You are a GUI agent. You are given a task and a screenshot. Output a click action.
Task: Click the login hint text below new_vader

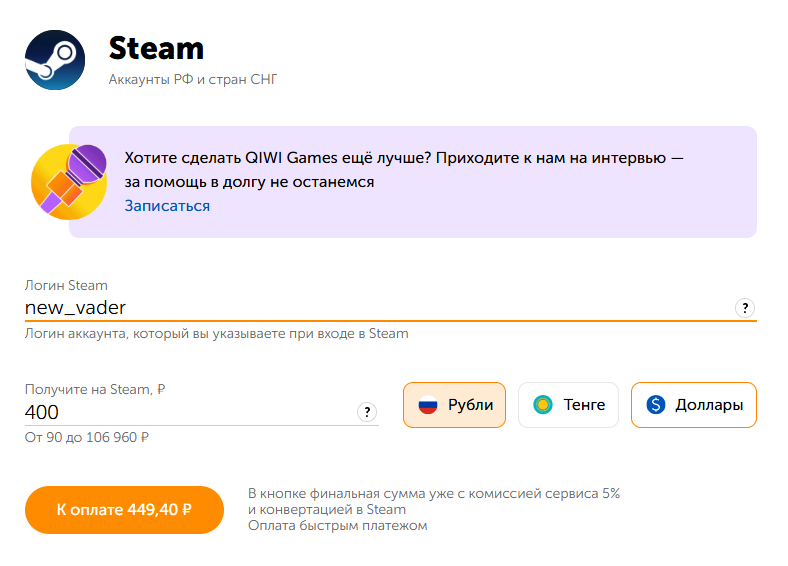[216, 334]
